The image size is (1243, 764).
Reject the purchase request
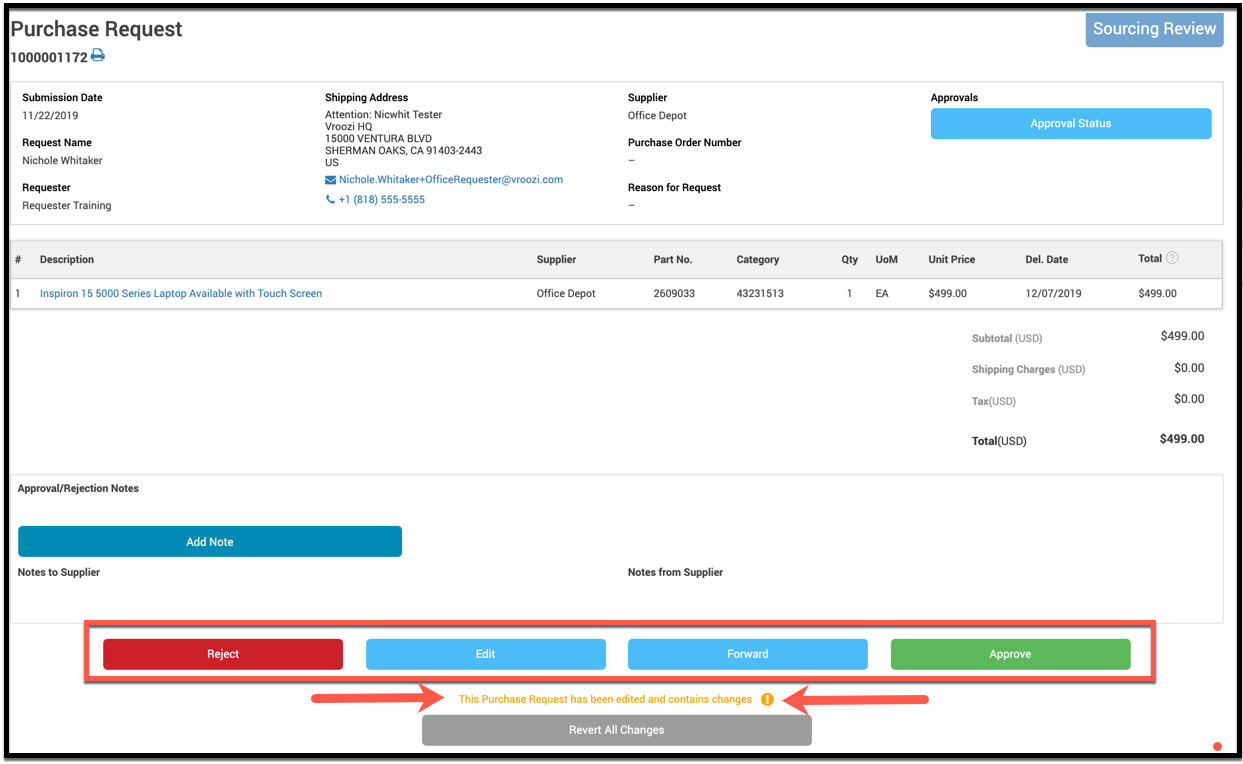223,654
